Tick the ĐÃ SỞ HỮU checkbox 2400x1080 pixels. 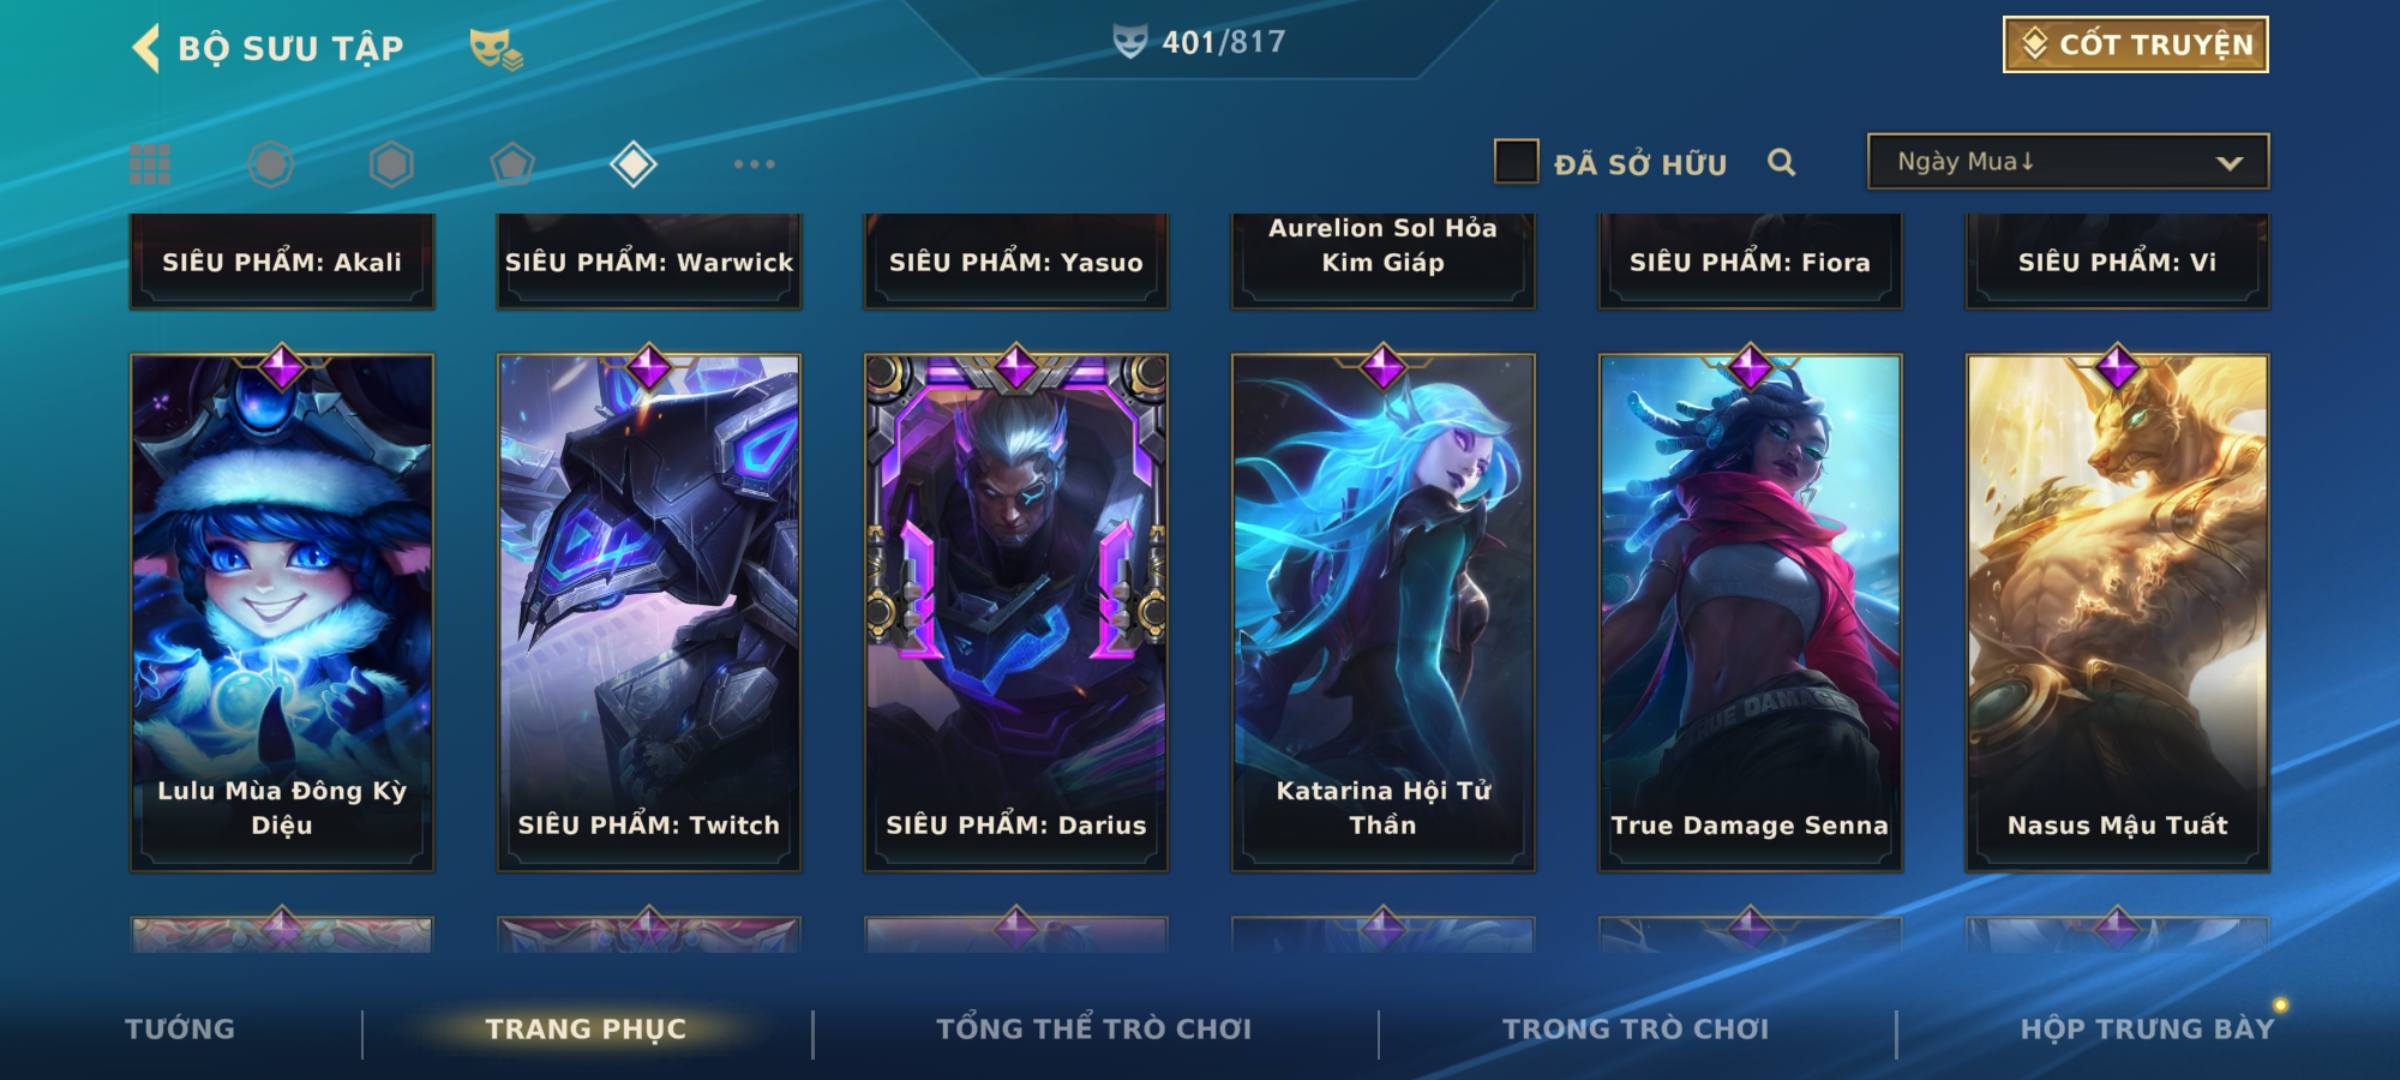click(1516, 162)
